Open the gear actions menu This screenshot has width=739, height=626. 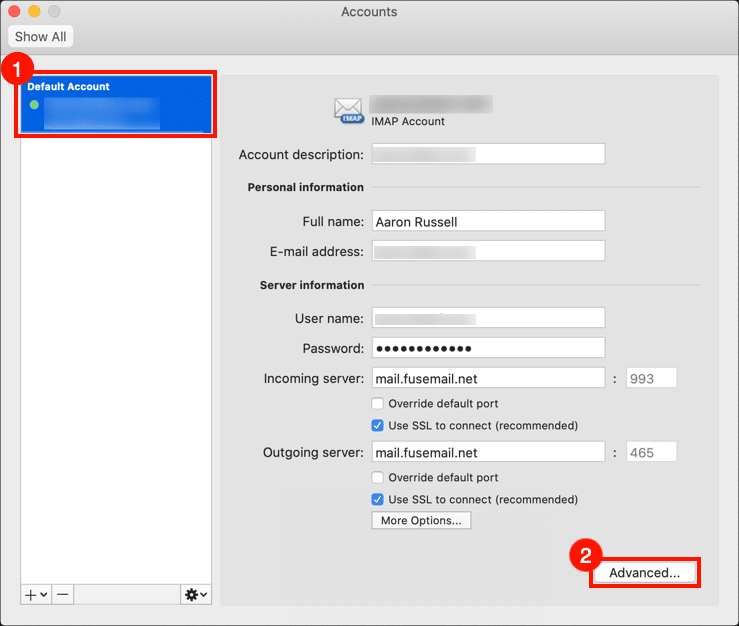tap(195, 594)
